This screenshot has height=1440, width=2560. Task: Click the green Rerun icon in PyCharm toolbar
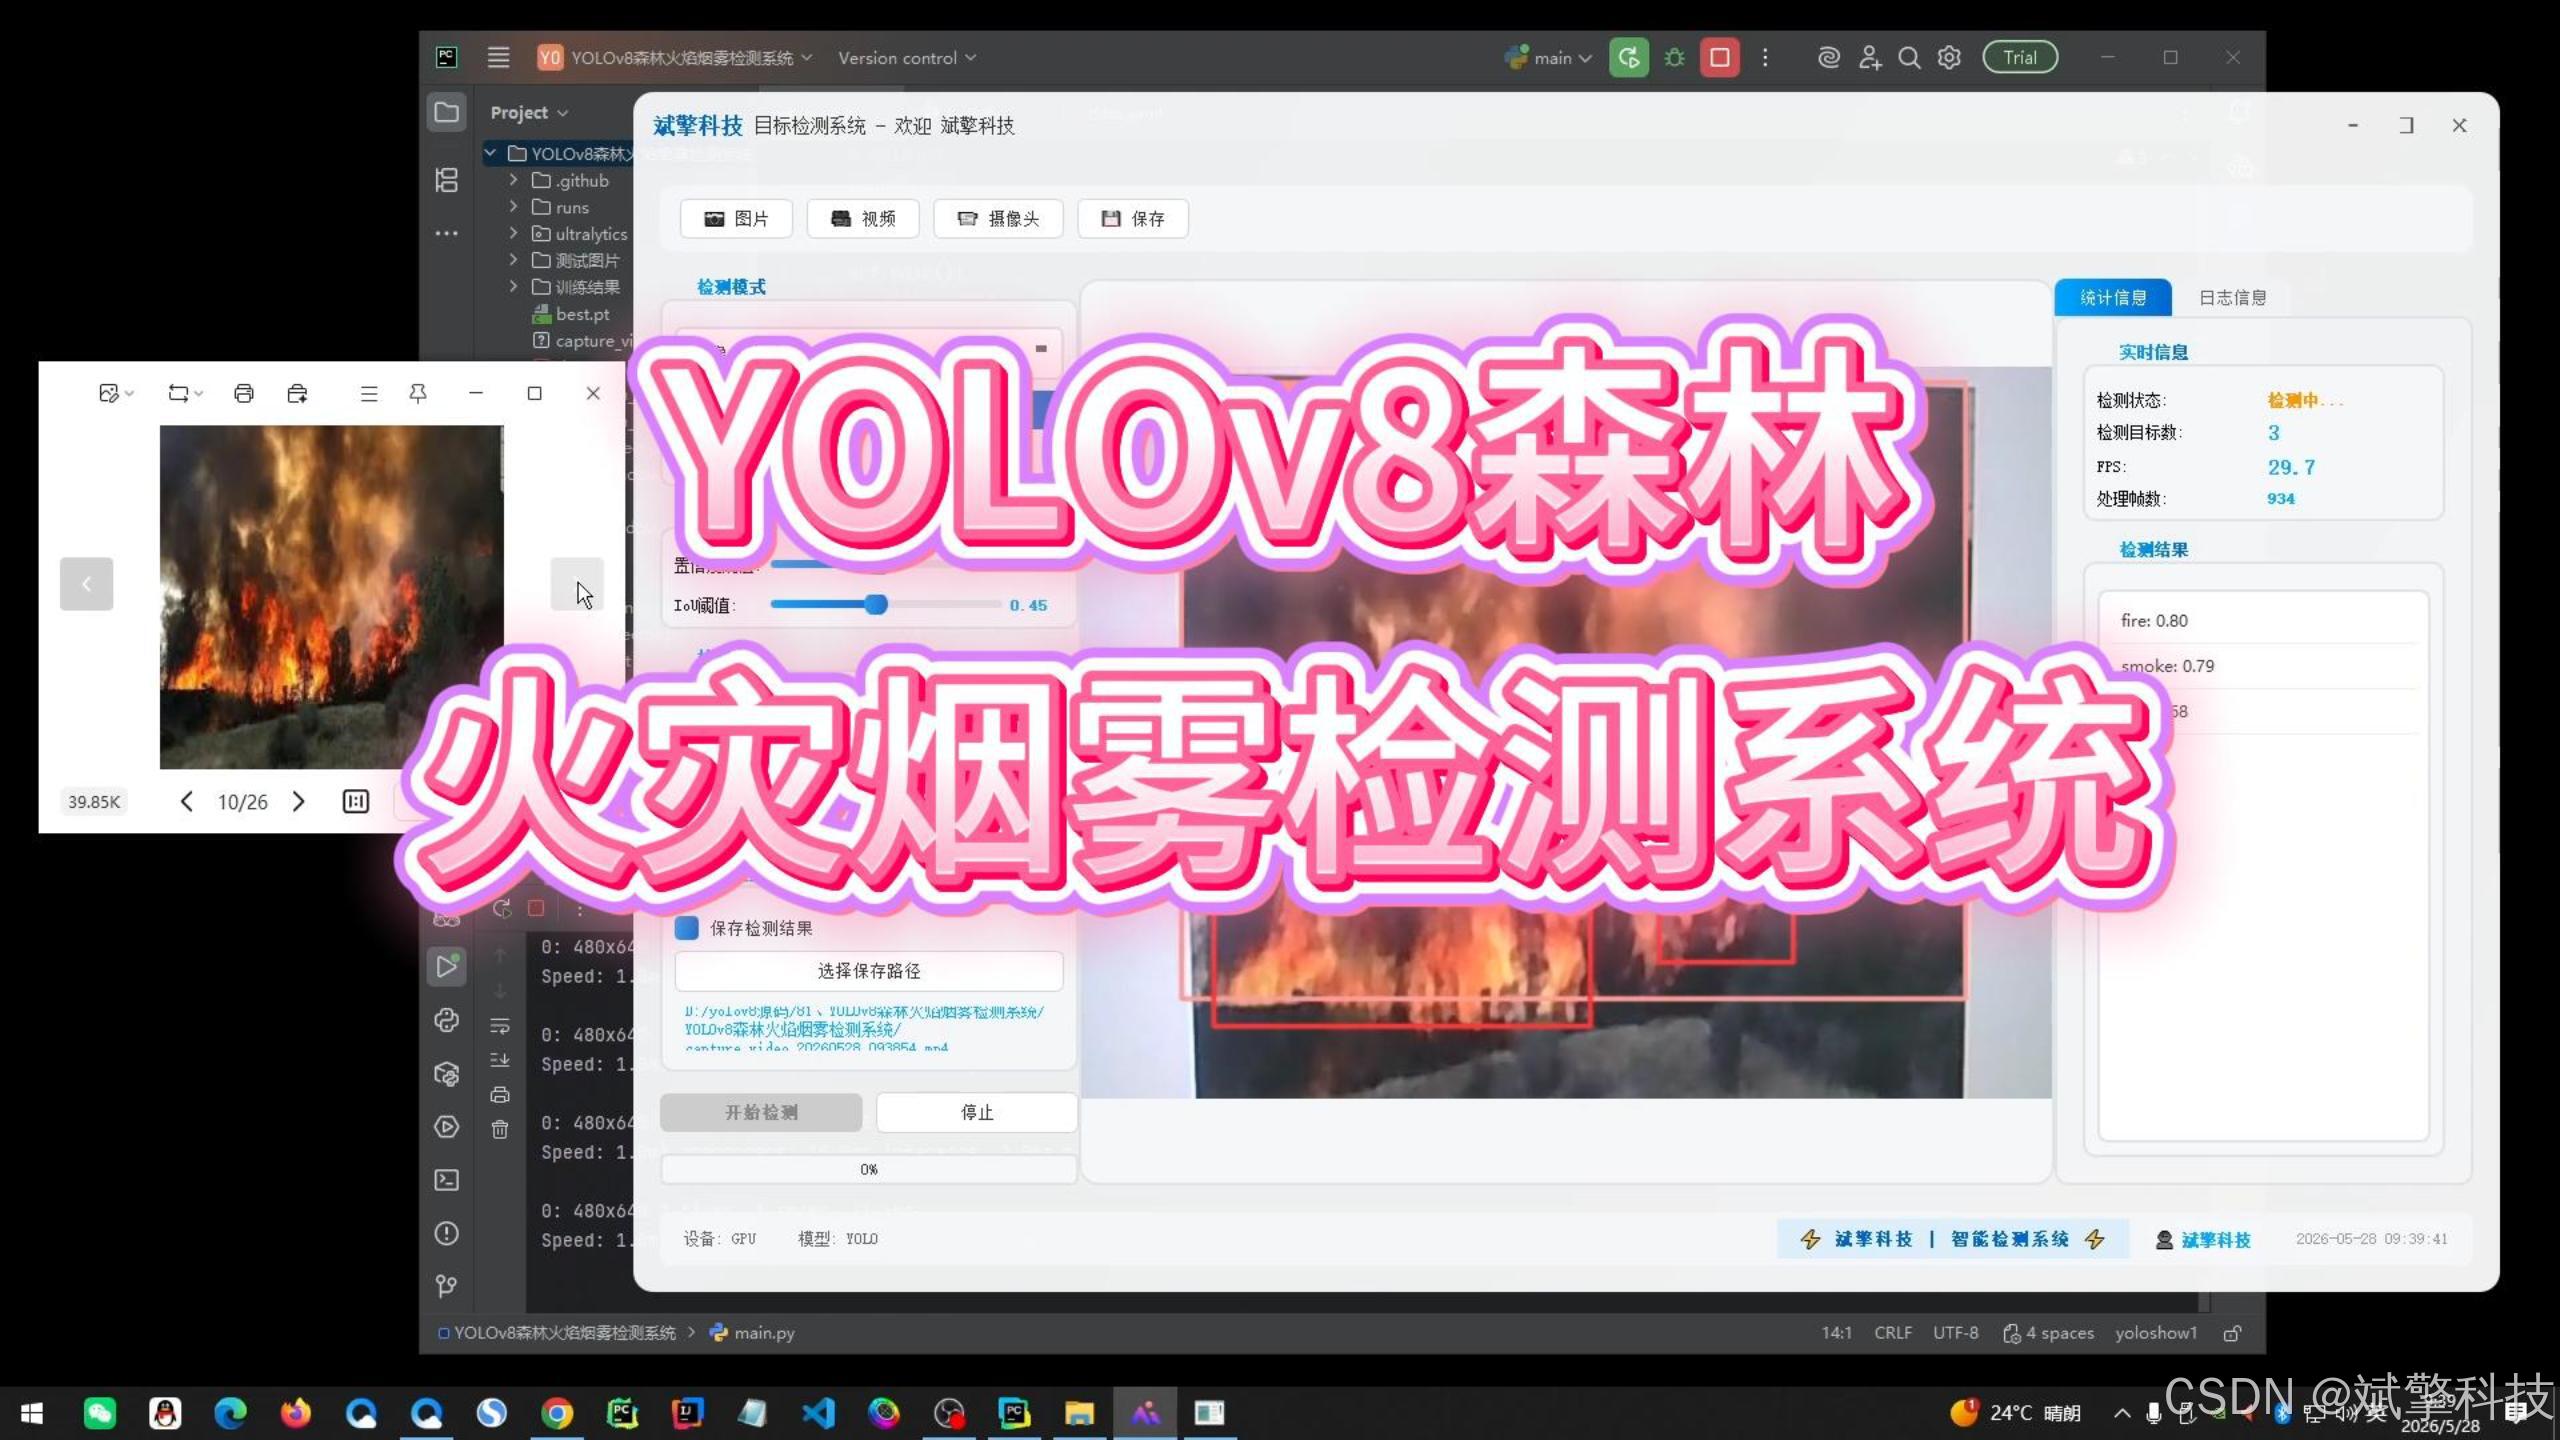pos(1628,58)
